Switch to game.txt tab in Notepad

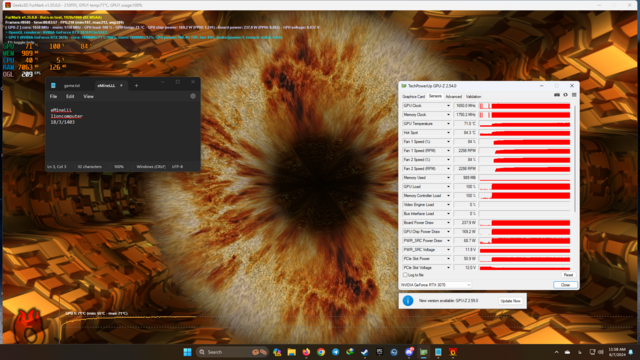pyautogui.click(x=72, y=86)
